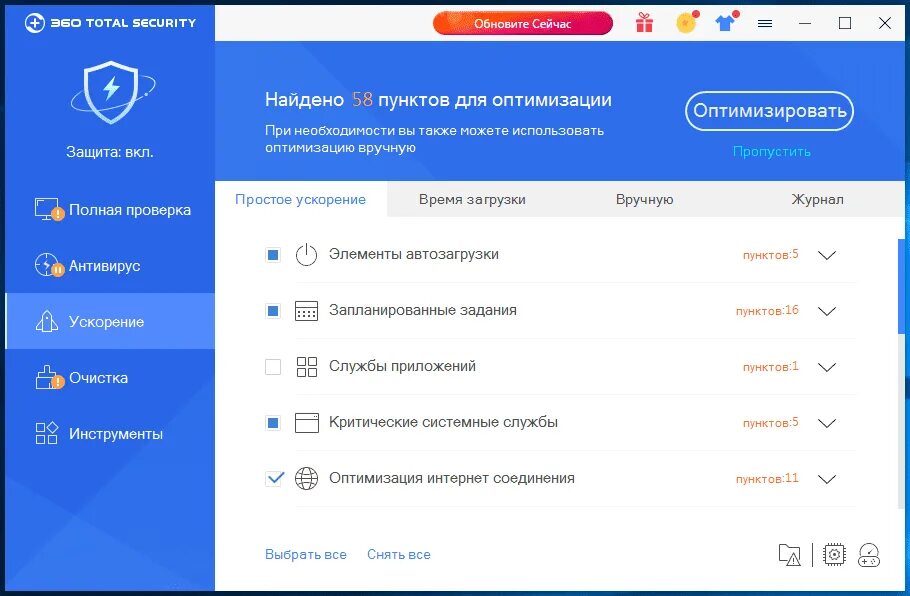Open the T-shirt themes icon
Screen dimensions: 910x596
(x=725, y=23)
